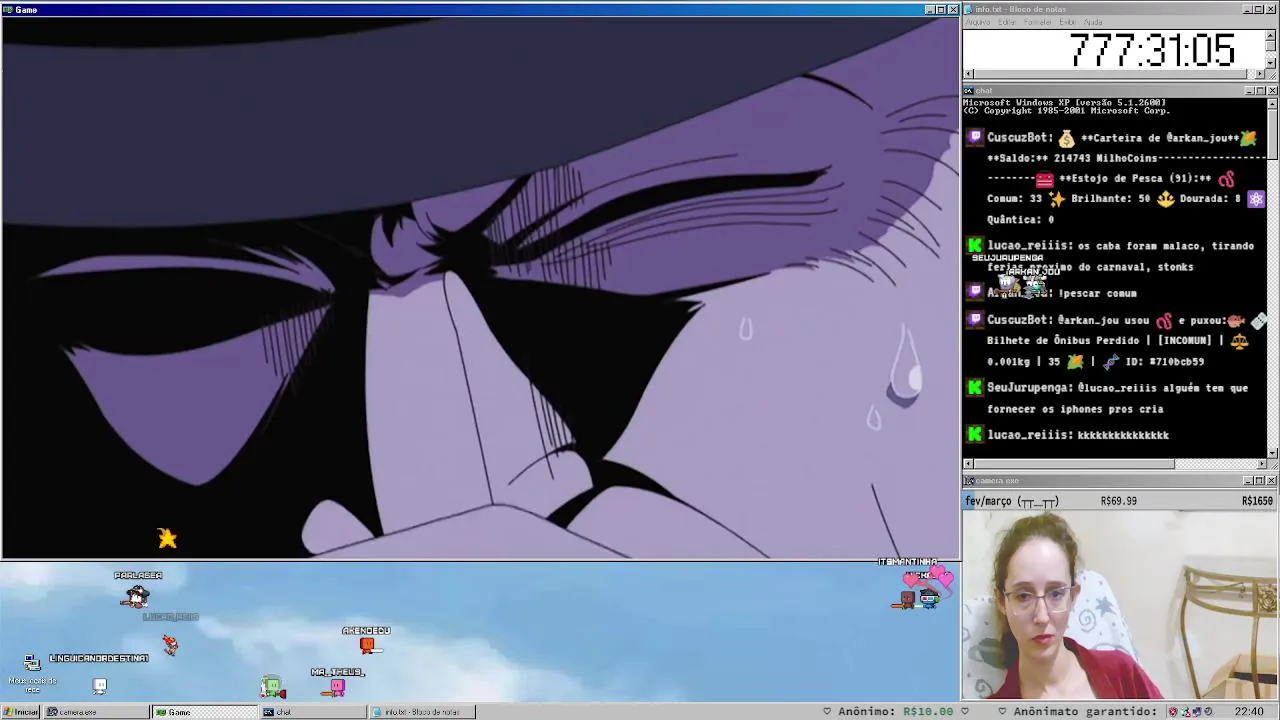Click the 777:31:05 timer text in Notepad
This screenshot has width=1280, height=720.
click(x=1152, y=50)
